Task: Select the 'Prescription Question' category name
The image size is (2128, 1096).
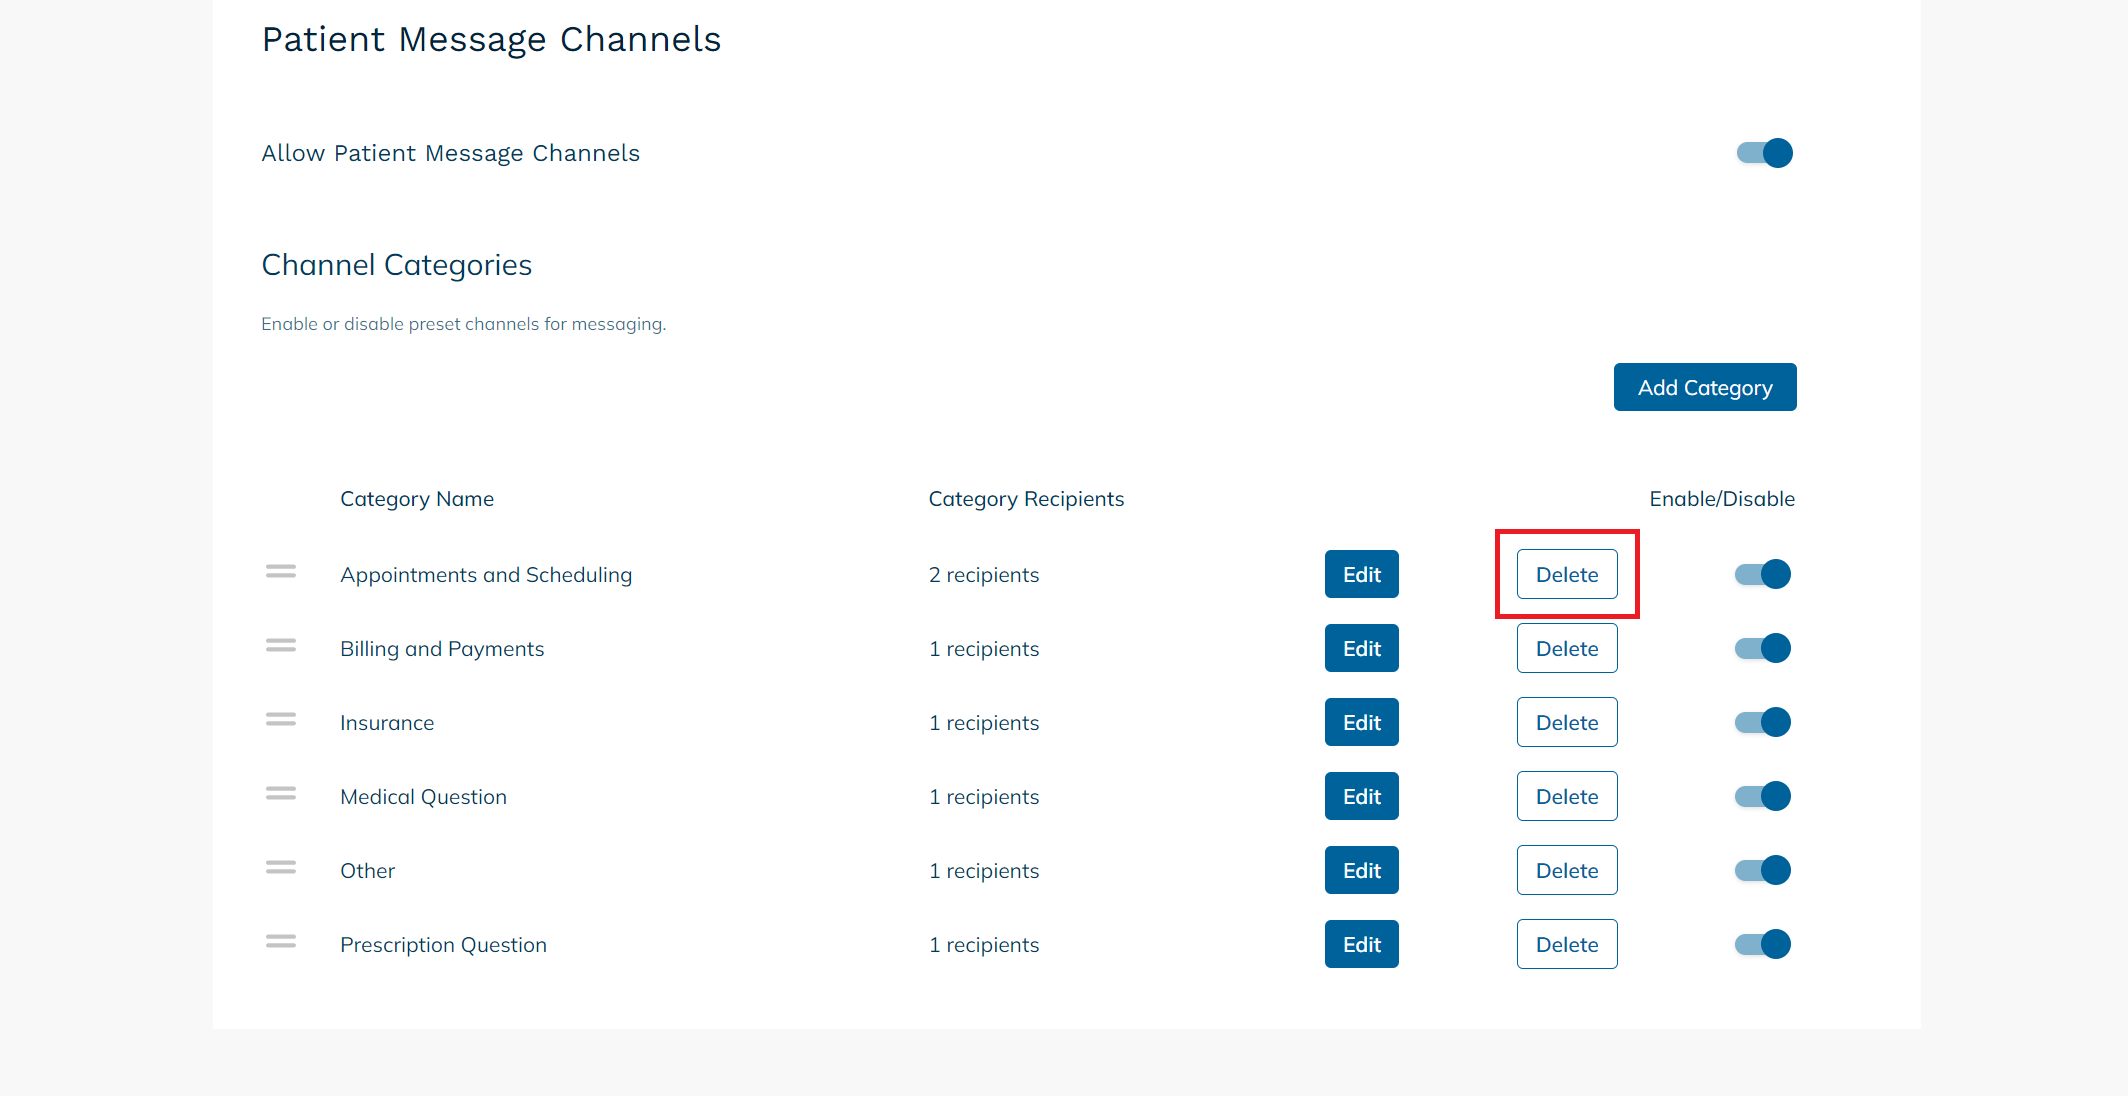Action: click(x=443, y=945)
